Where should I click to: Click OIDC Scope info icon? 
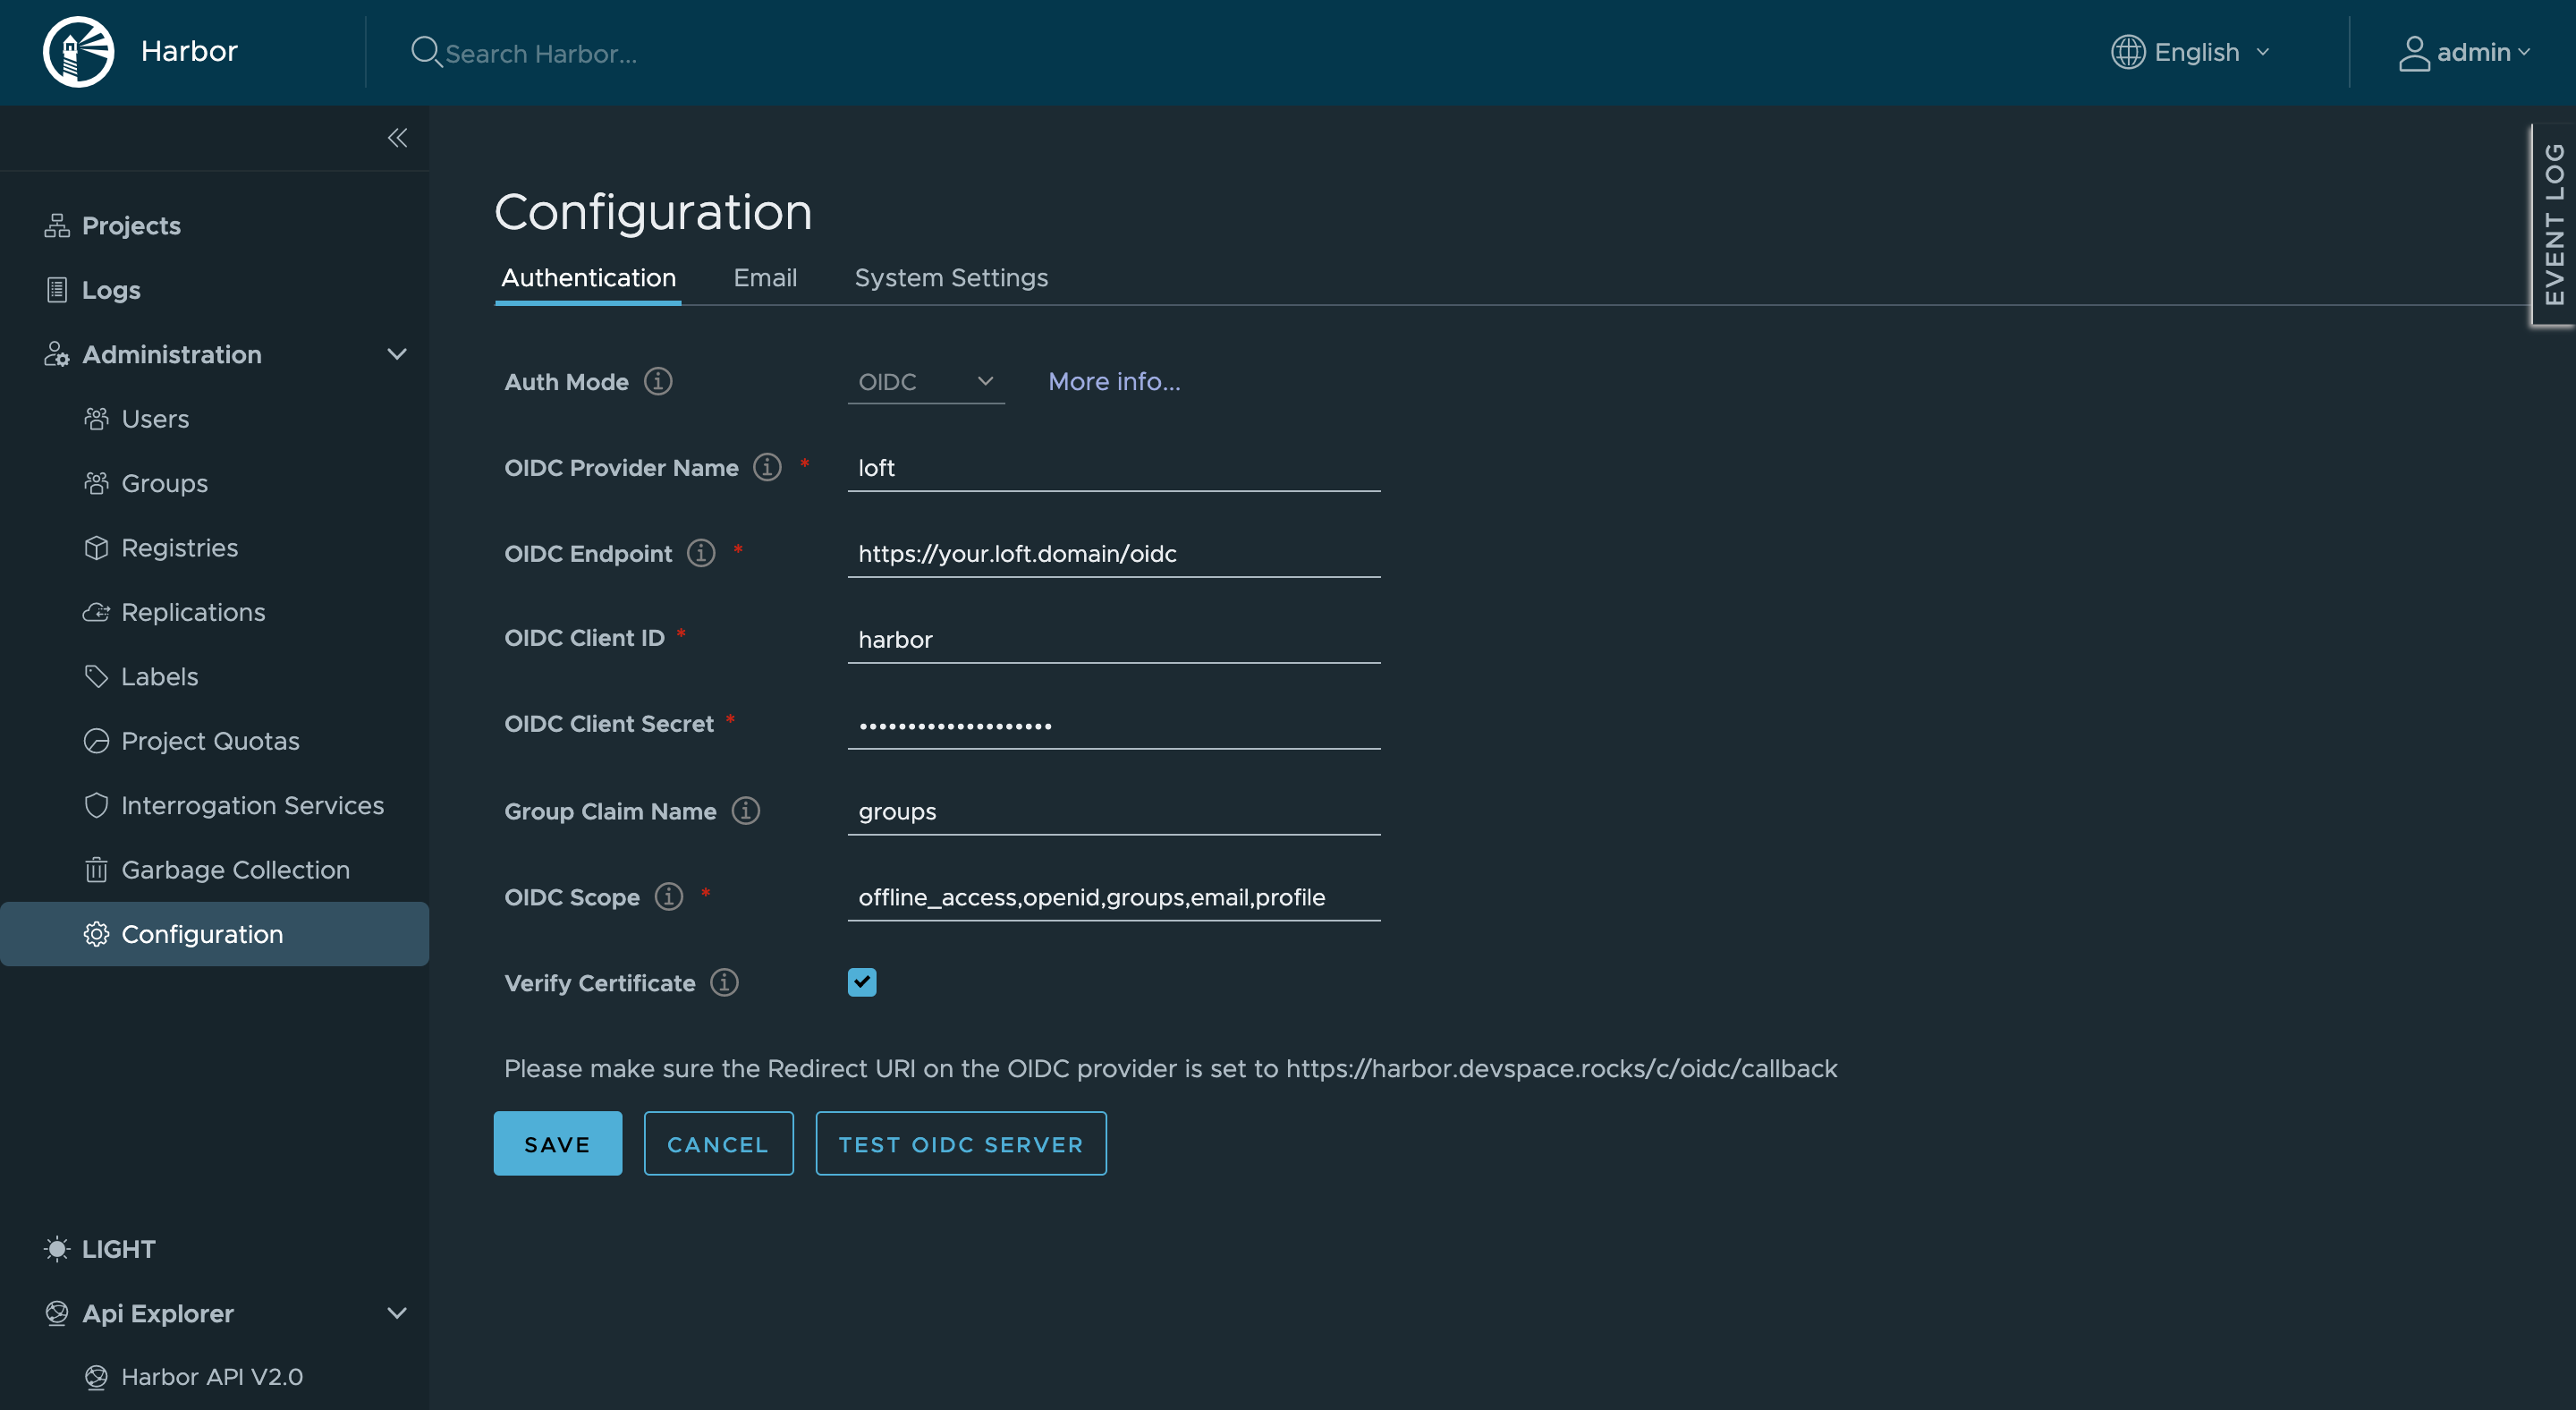coord(669,896)
